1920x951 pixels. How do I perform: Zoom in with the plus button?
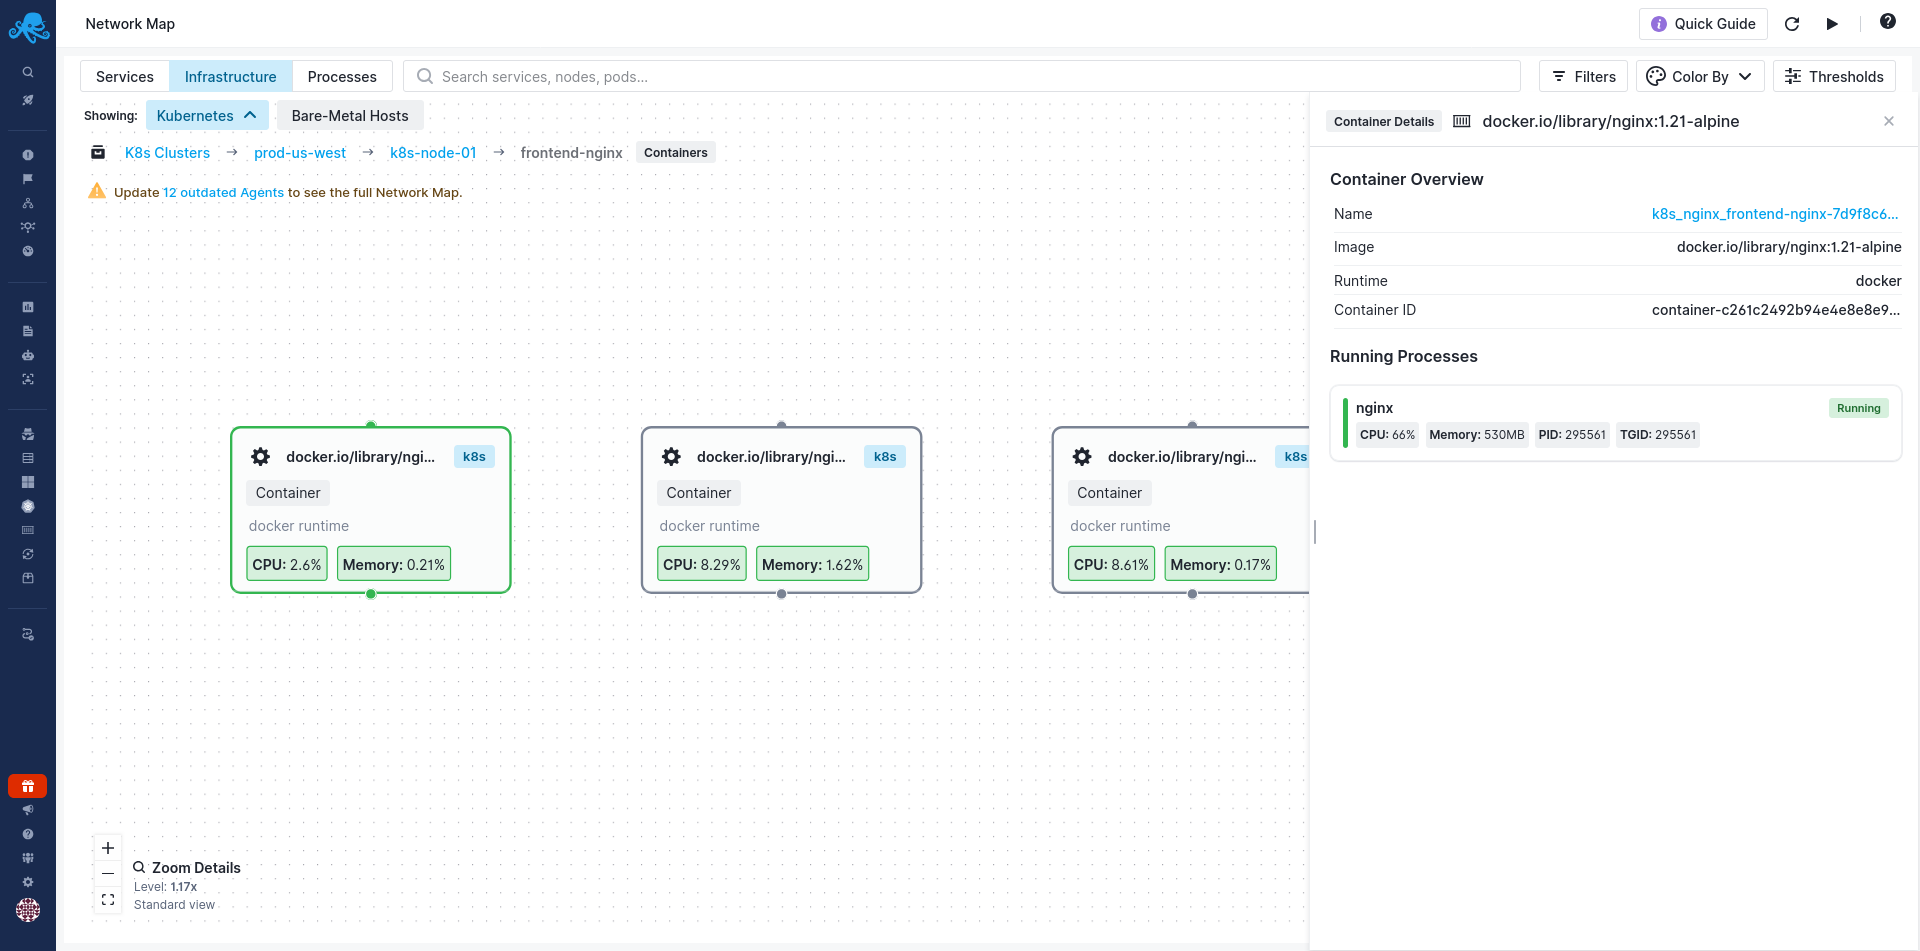pyautogui.click(x=108, y=848)
